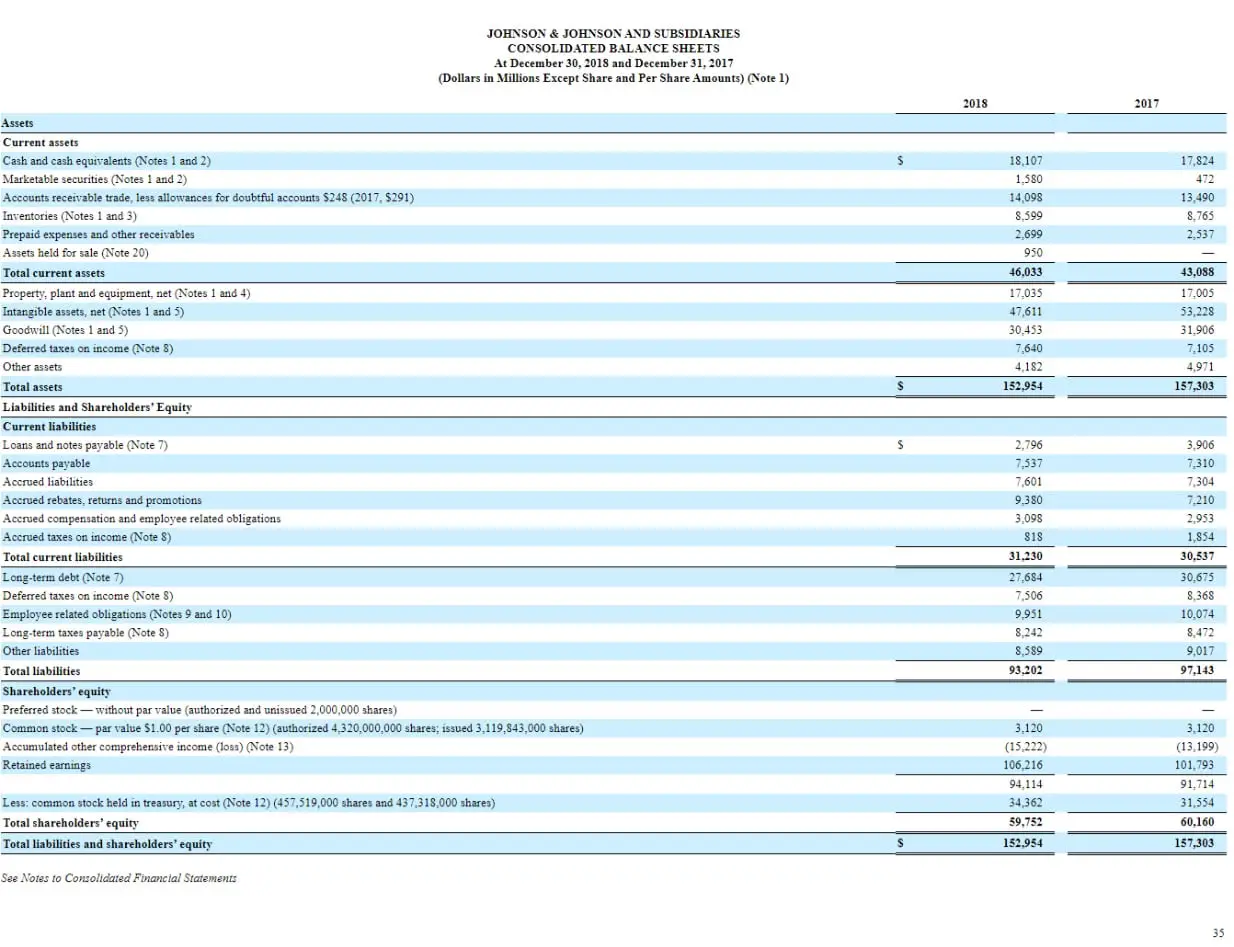Click "See Notes to Consolidated Financial Statements" footnote
Screen dimensions: 1234x947
pos(120,877)
